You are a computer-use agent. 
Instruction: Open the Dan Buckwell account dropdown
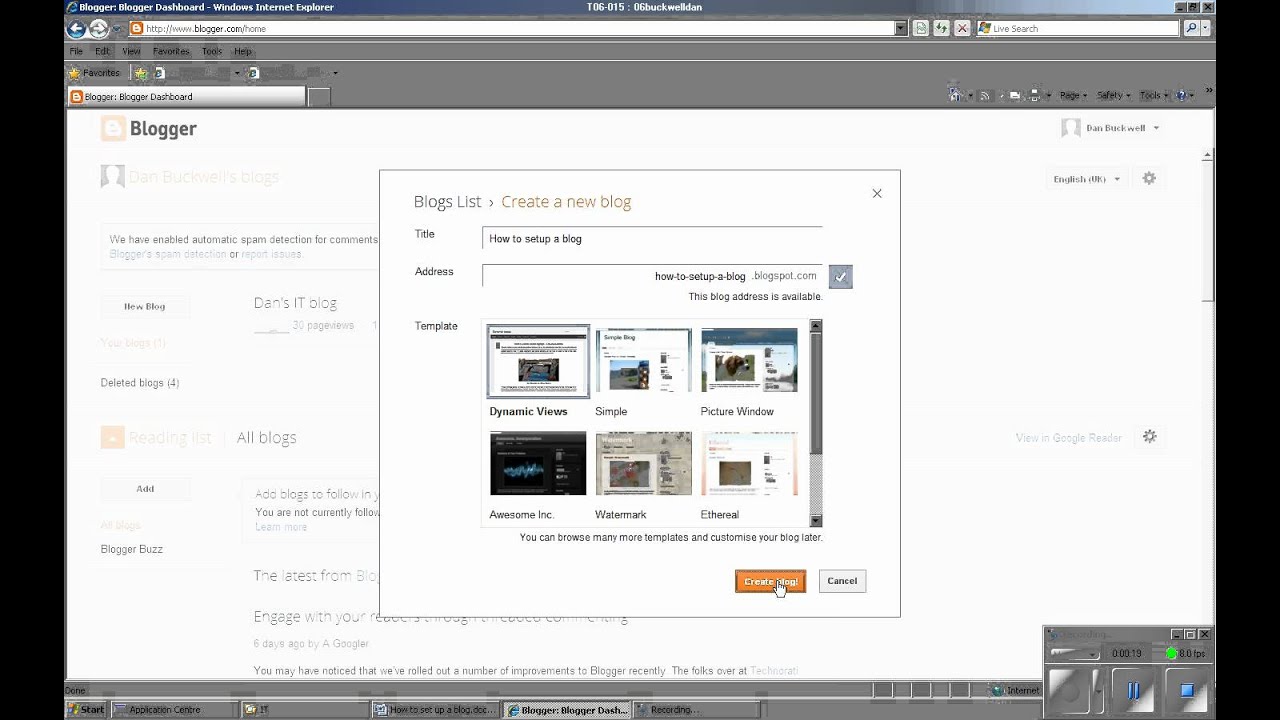(x=1111, y=128)
